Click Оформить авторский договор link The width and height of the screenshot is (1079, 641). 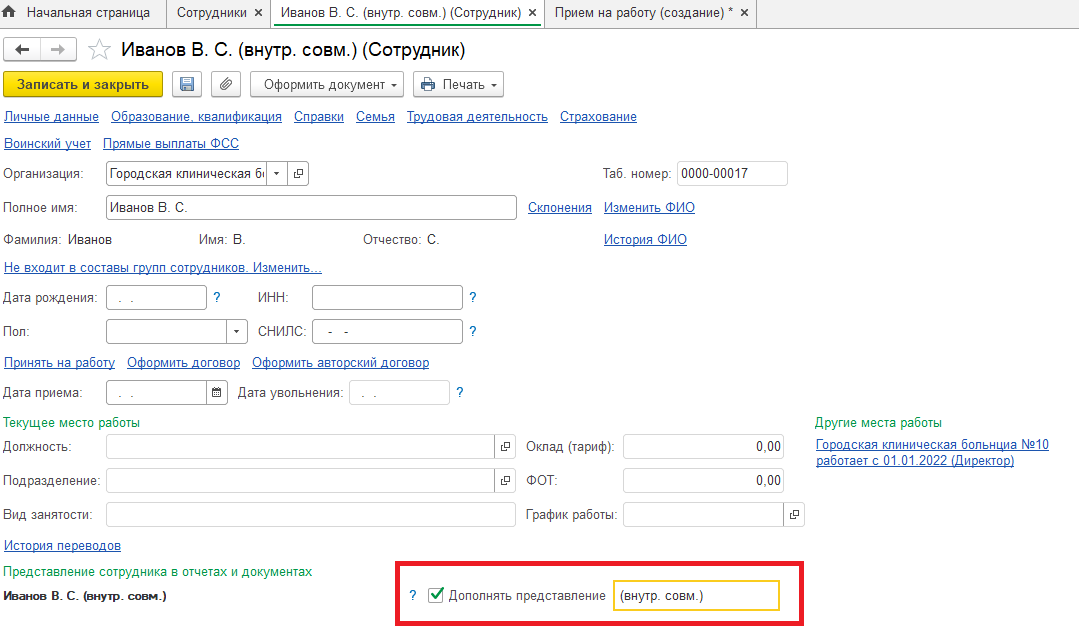pyautogui.click(x=341, y=362)
